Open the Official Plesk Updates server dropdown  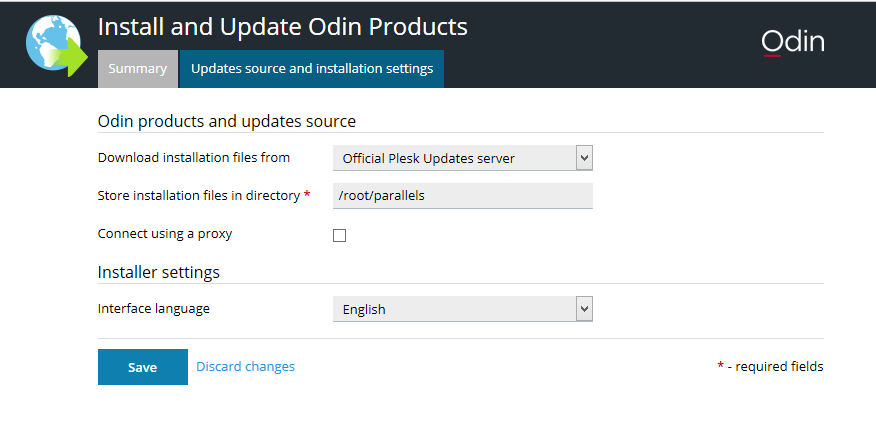463,158
